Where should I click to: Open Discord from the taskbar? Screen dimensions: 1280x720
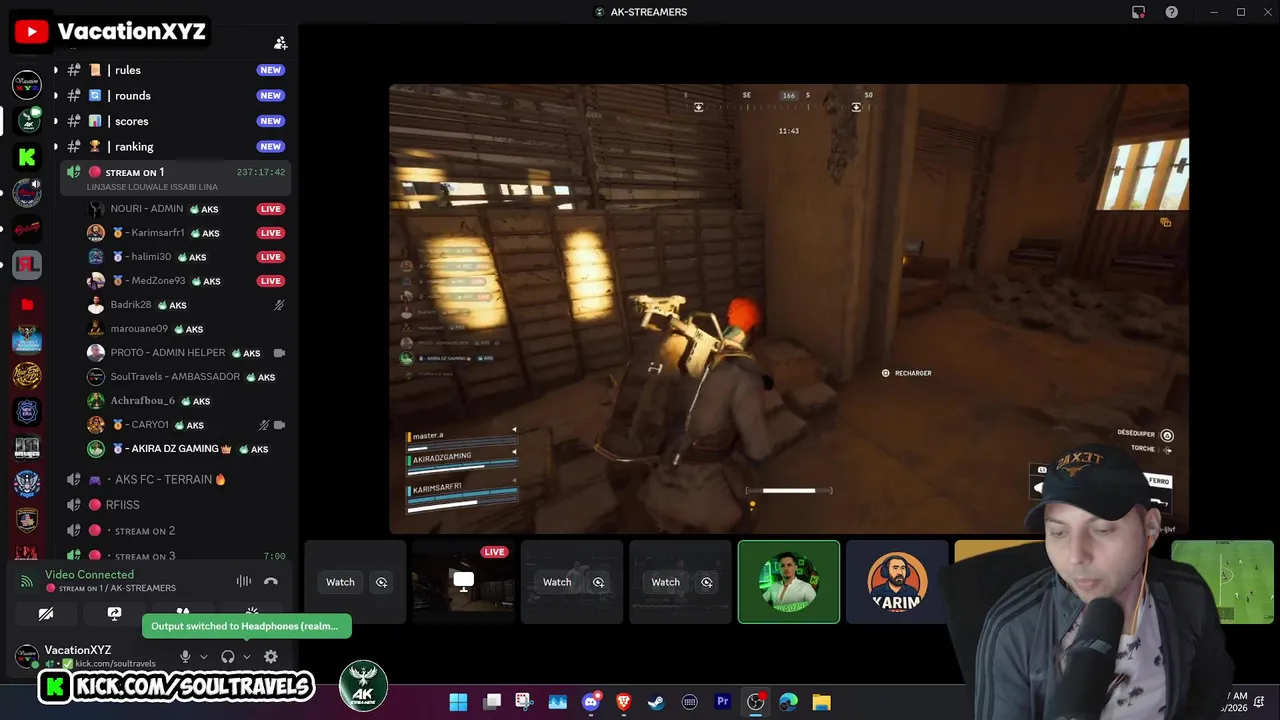tap(591, 702)
